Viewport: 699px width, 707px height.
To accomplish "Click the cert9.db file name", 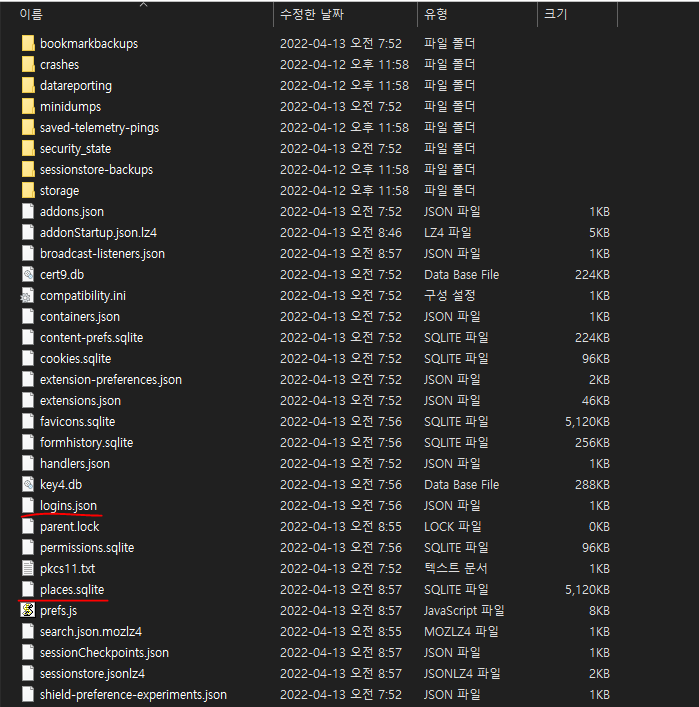I will 62,275.
